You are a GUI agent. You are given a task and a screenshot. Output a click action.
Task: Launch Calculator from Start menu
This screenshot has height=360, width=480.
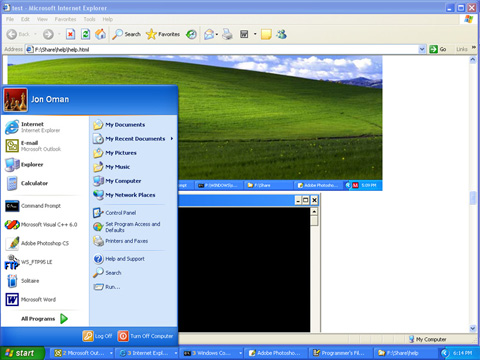click(45, 183)
